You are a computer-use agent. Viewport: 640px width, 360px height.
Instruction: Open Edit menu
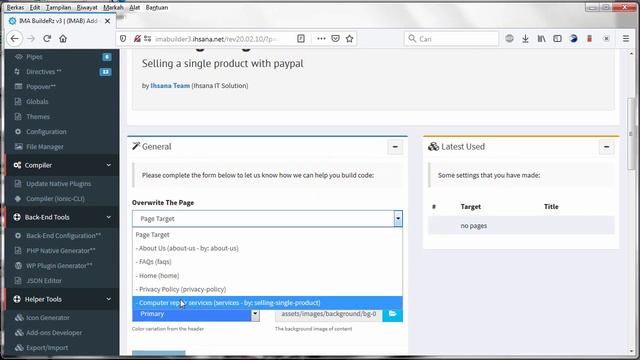point(35,7)
